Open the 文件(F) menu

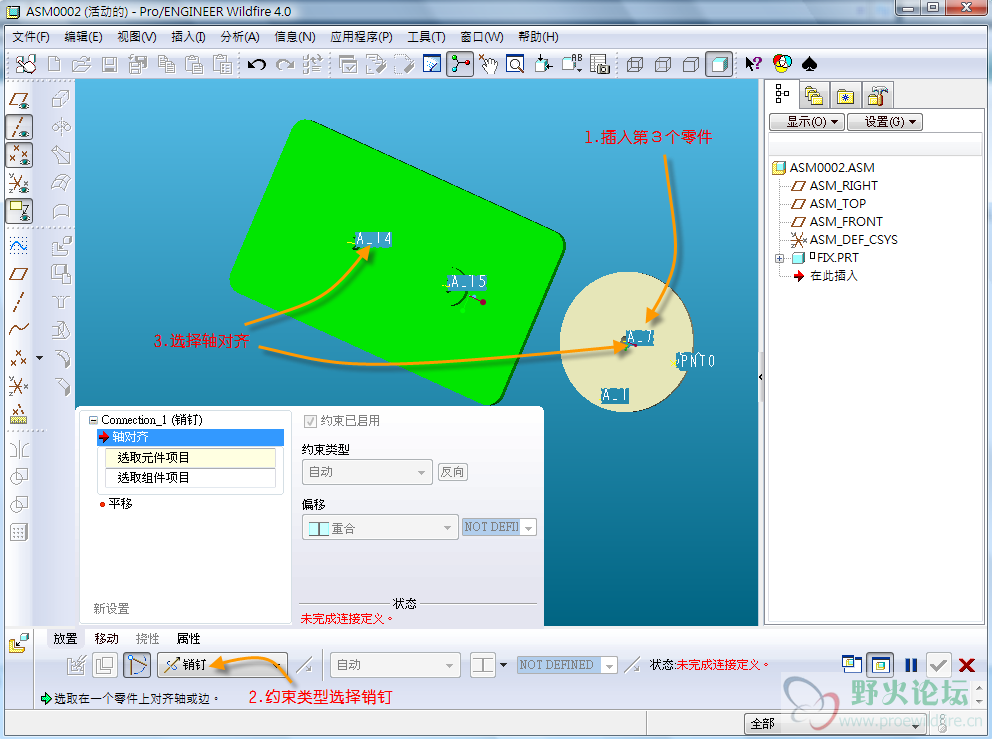pyautogui.click(x=30, y=37)
